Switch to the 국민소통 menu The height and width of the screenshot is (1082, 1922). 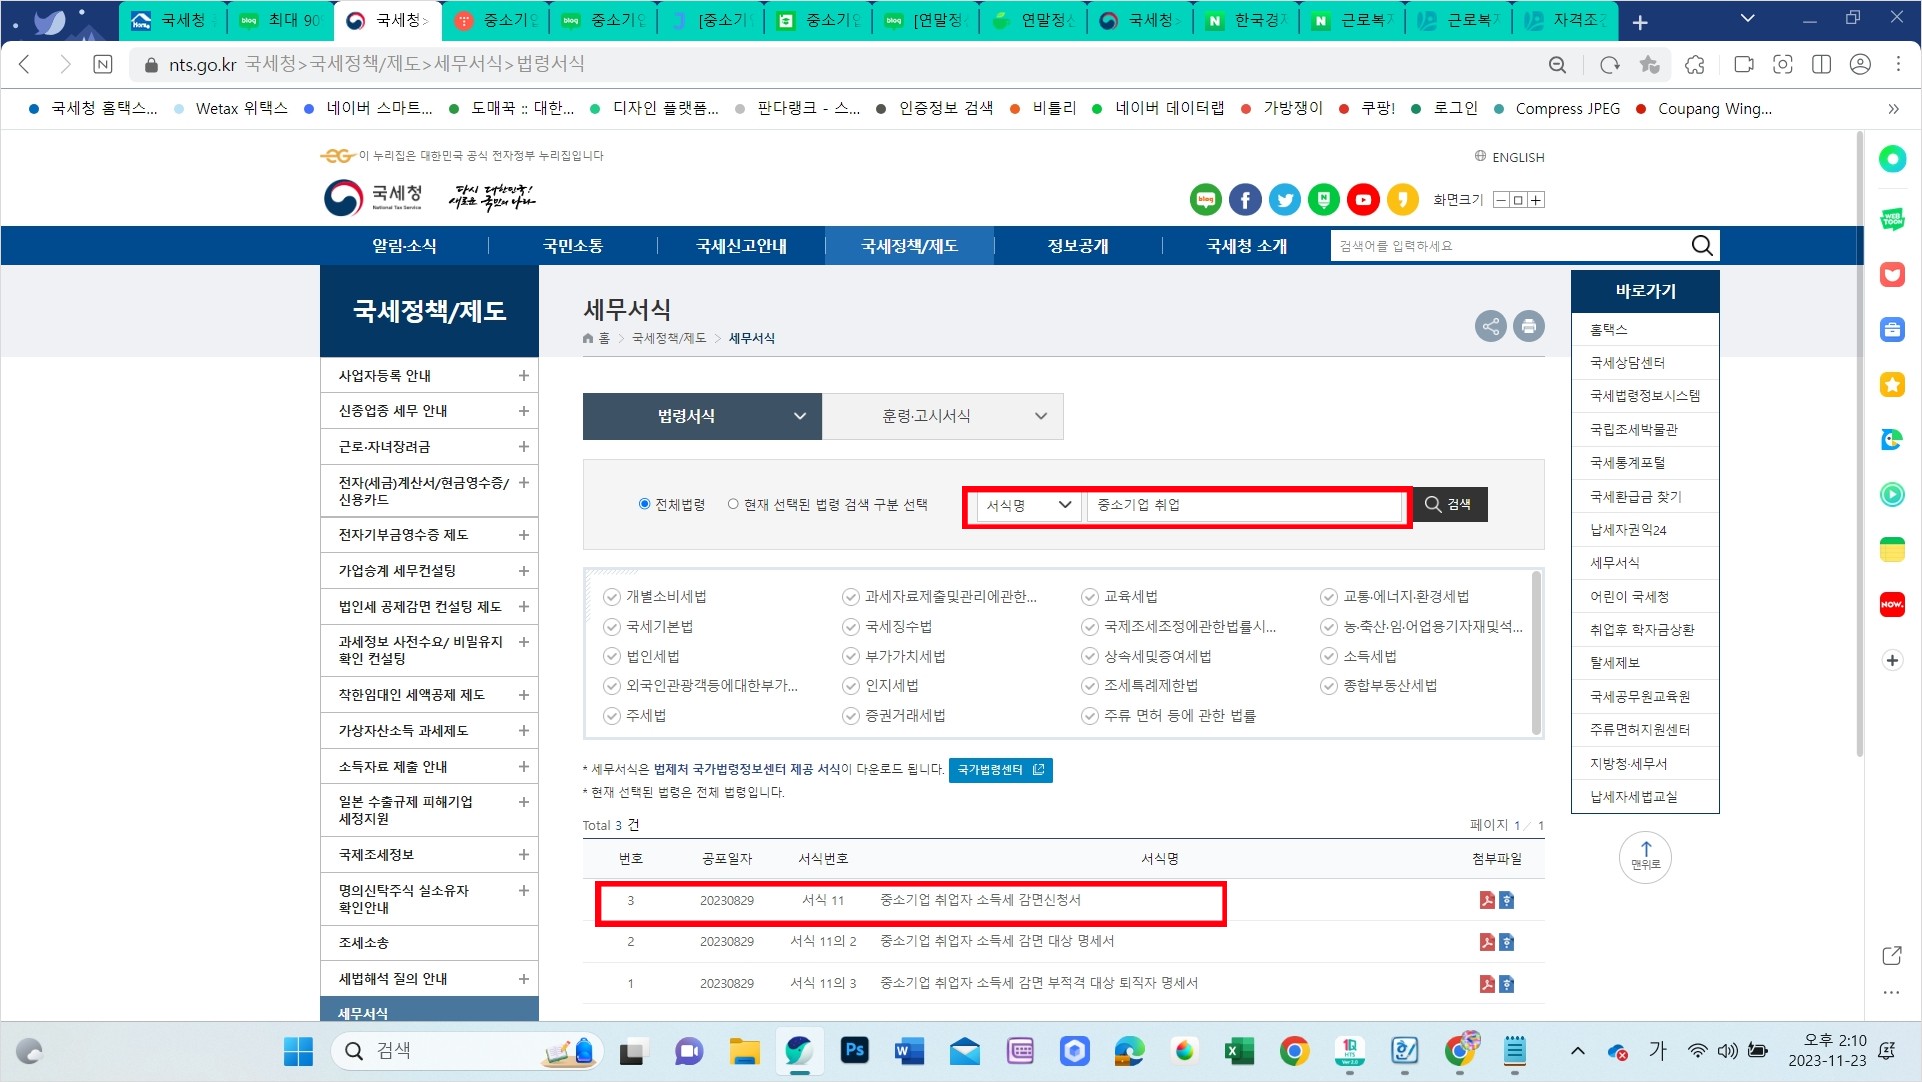click(x=572, y=245)
